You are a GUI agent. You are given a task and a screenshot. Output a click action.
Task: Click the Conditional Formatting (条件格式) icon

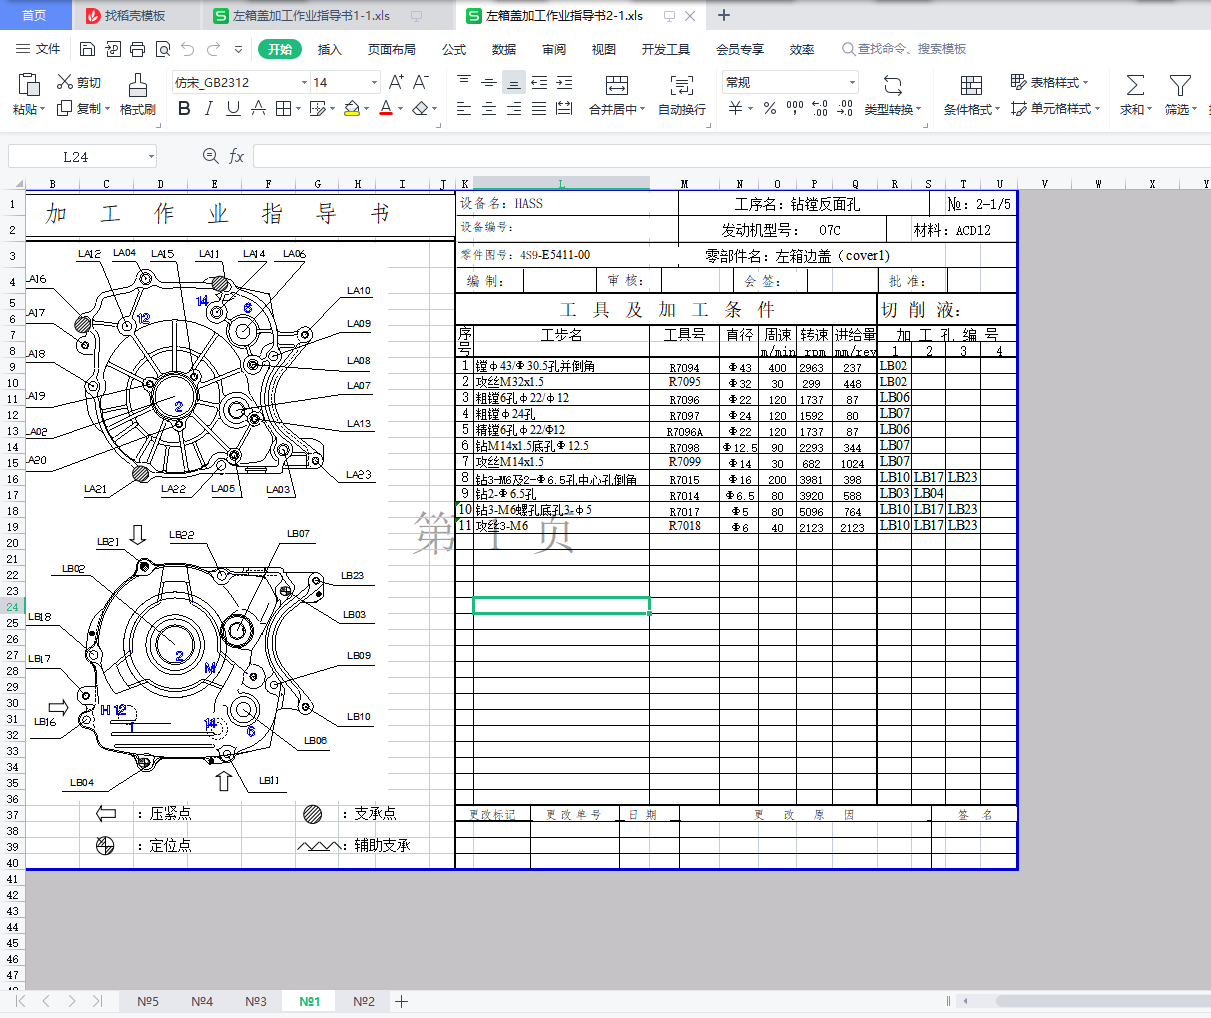point(970,85)
